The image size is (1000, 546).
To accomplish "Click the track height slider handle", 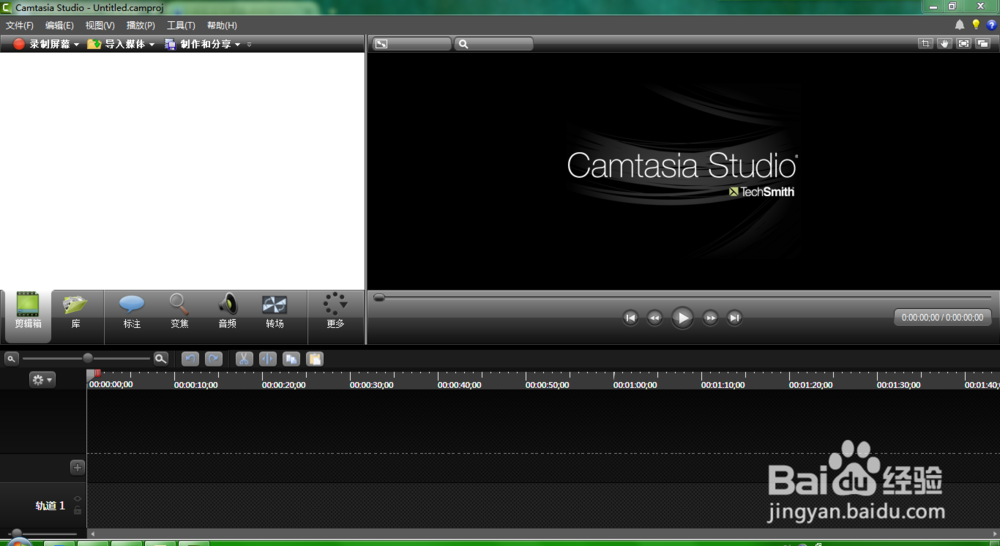I will point(17,533).
